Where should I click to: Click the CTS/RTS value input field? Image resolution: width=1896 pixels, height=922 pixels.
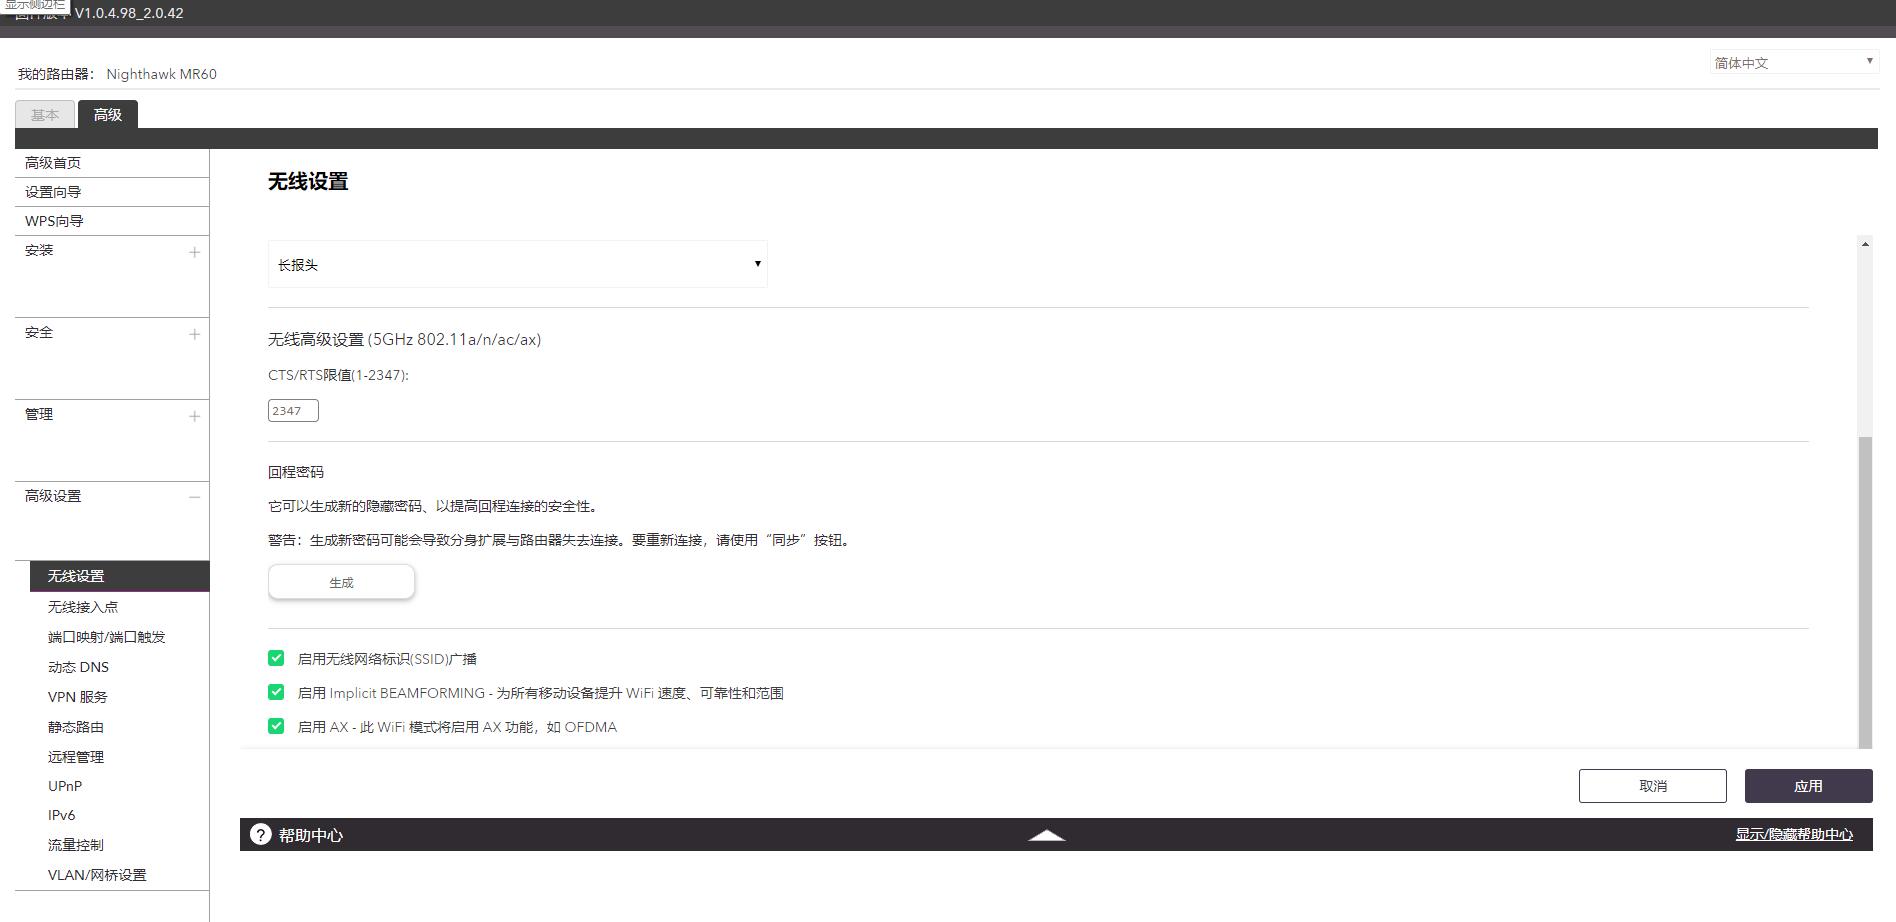[x=292, y=410]
